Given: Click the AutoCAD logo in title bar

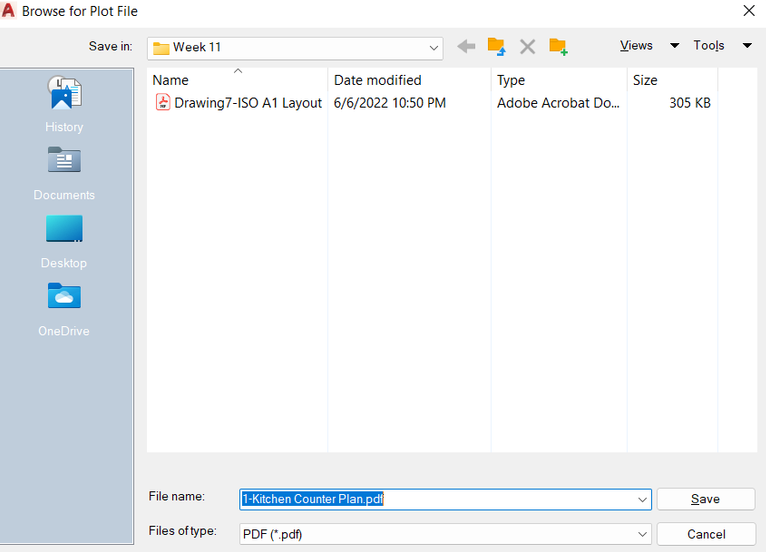Looking at the screenshot, I should 8,10.
